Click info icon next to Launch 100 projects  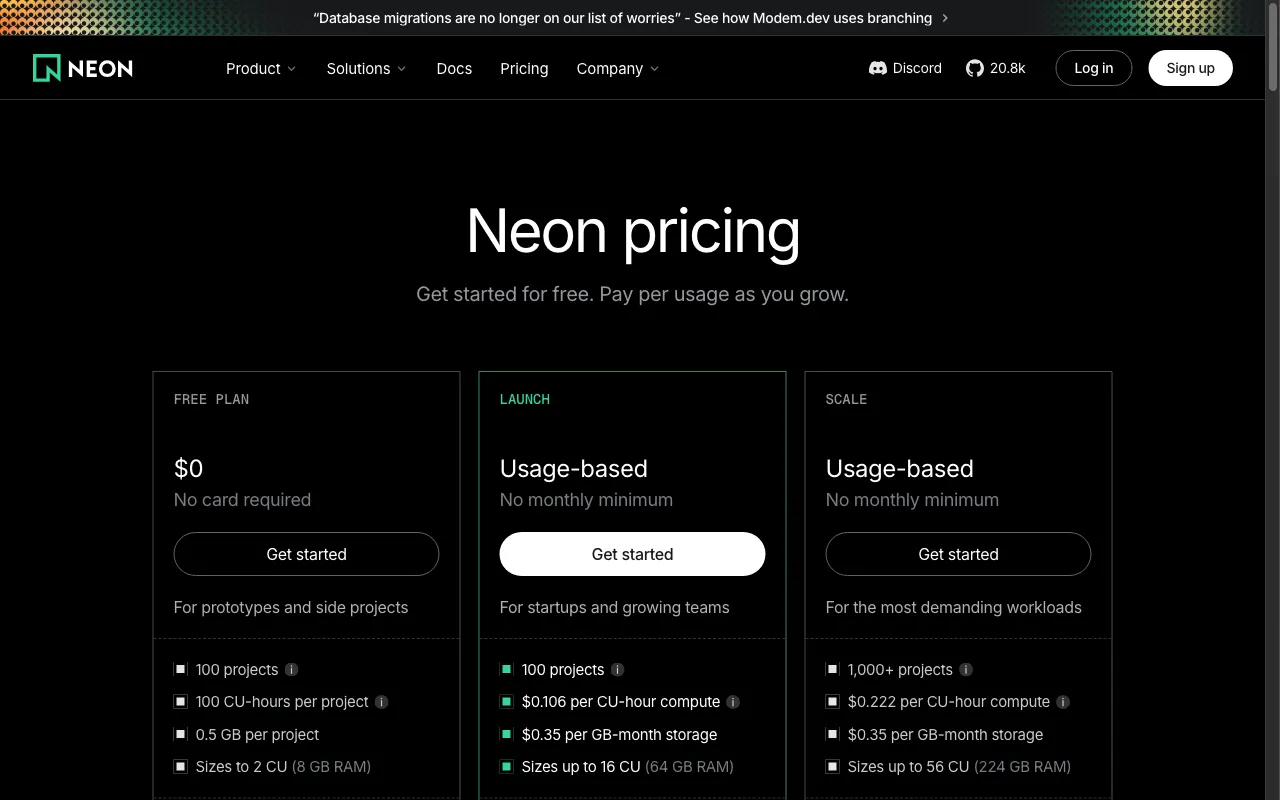[617, 670]
